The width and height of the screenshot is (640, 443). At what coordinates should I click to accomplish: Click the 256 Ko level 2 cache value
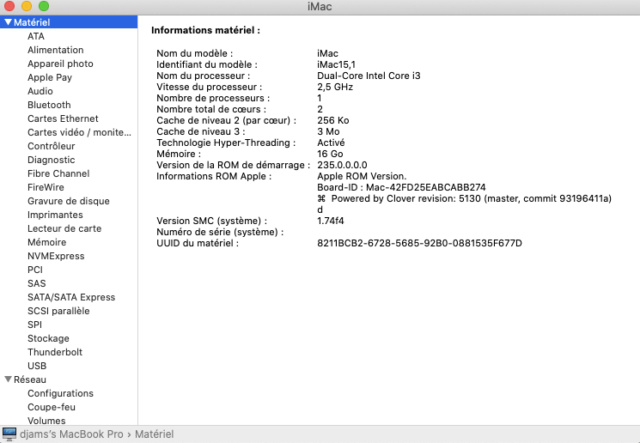click(333, 120)
